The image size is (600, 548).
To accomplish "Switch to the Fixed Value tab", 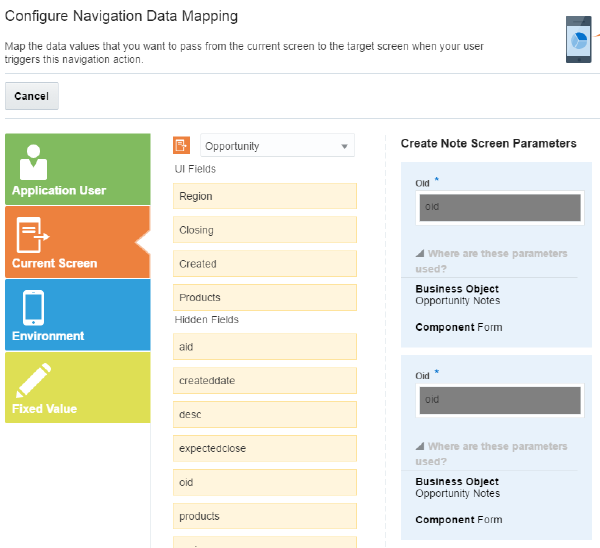I will tap(77, 388).
